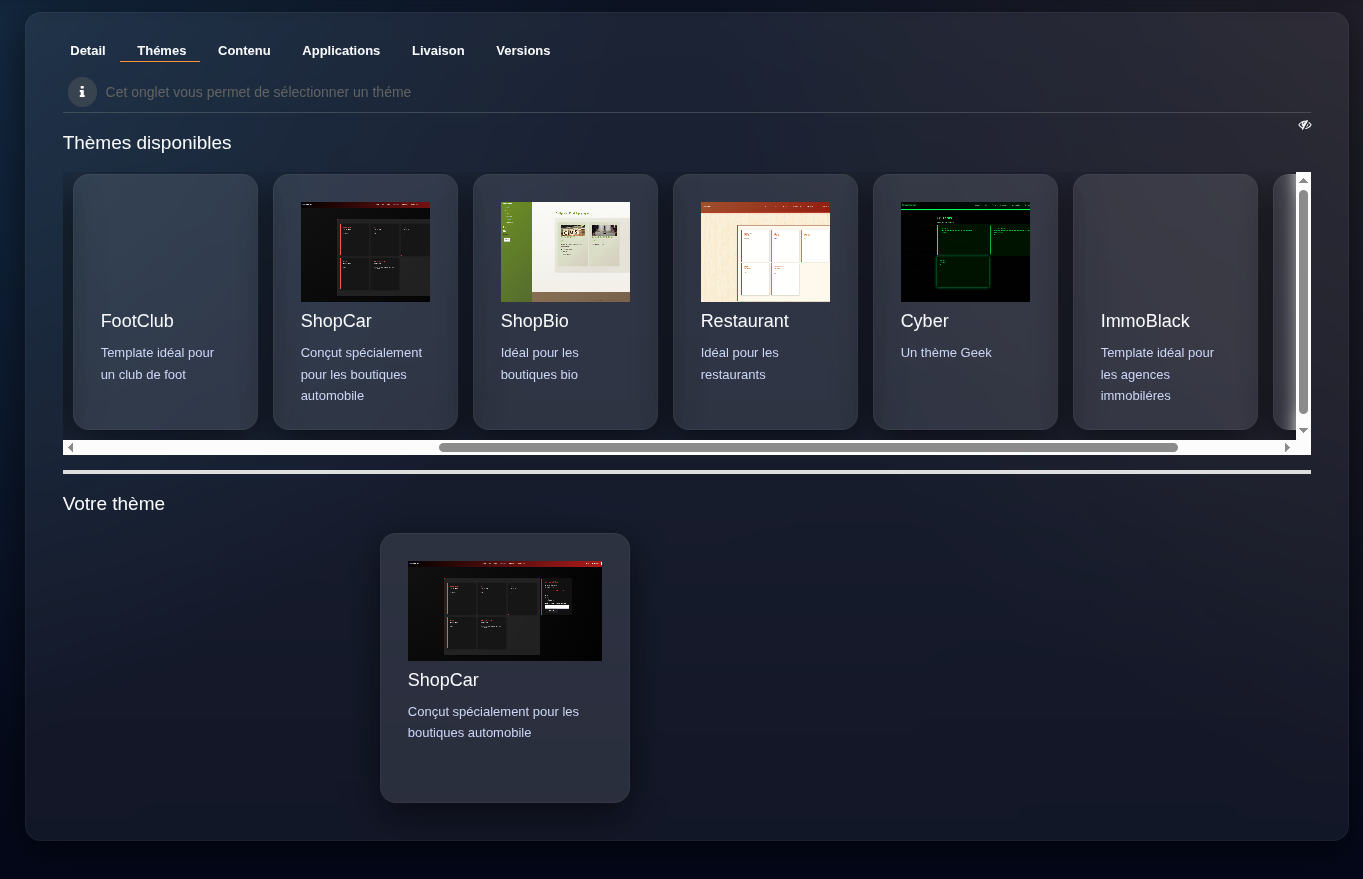Go to the Livaison tab
This screenshot has height=879, width=1363.
[438, 51]
